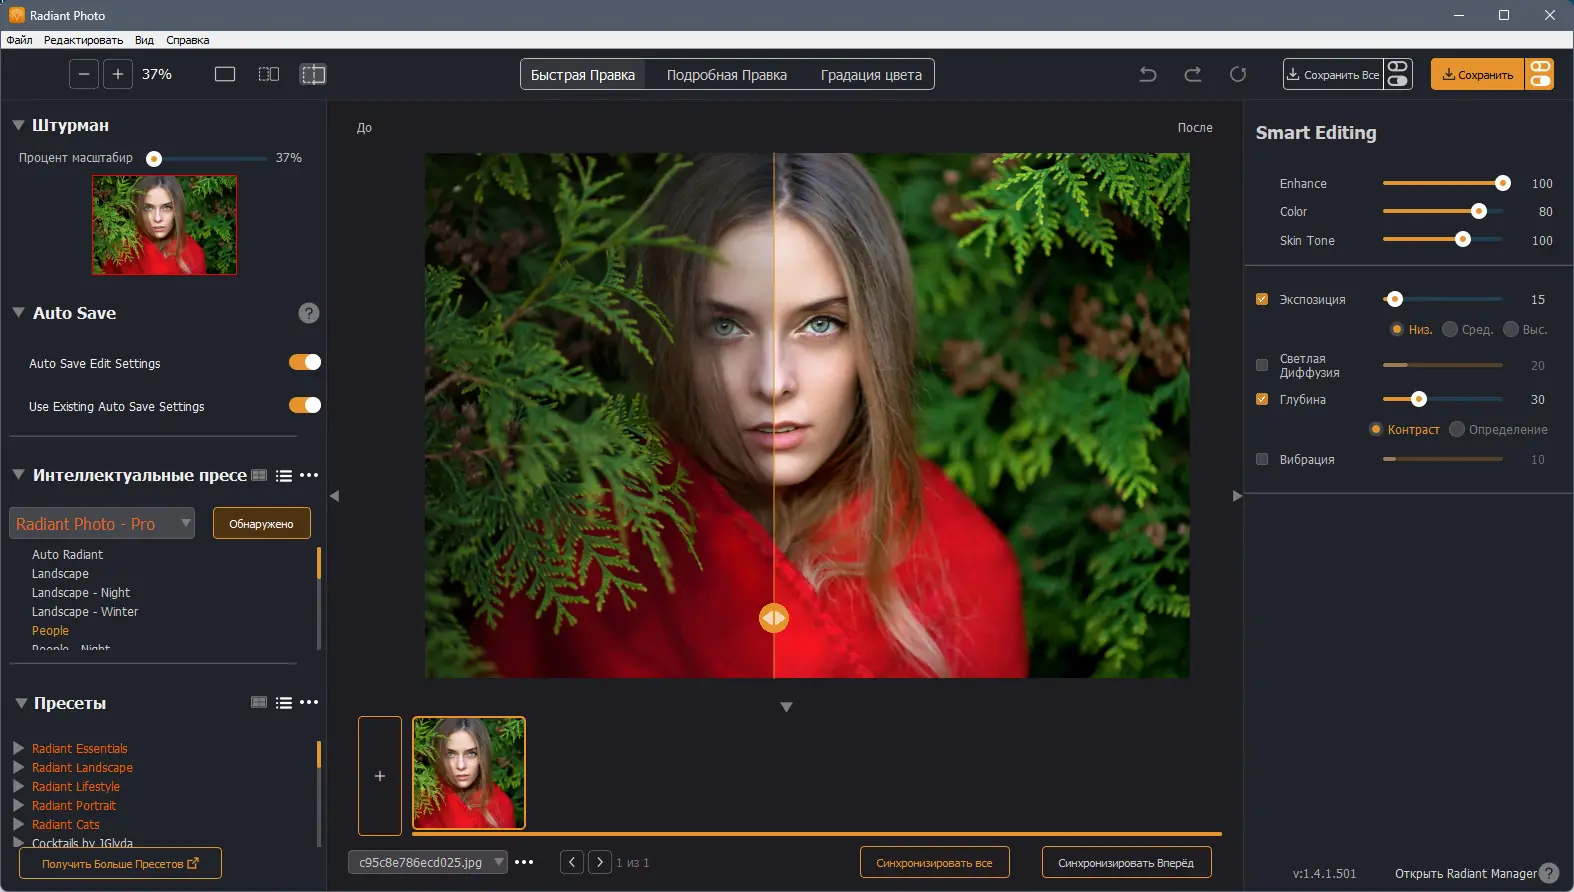Collapse the filmstrip with down arrow
This screenshot has height=892, width=1574.
tap(786, 707)
